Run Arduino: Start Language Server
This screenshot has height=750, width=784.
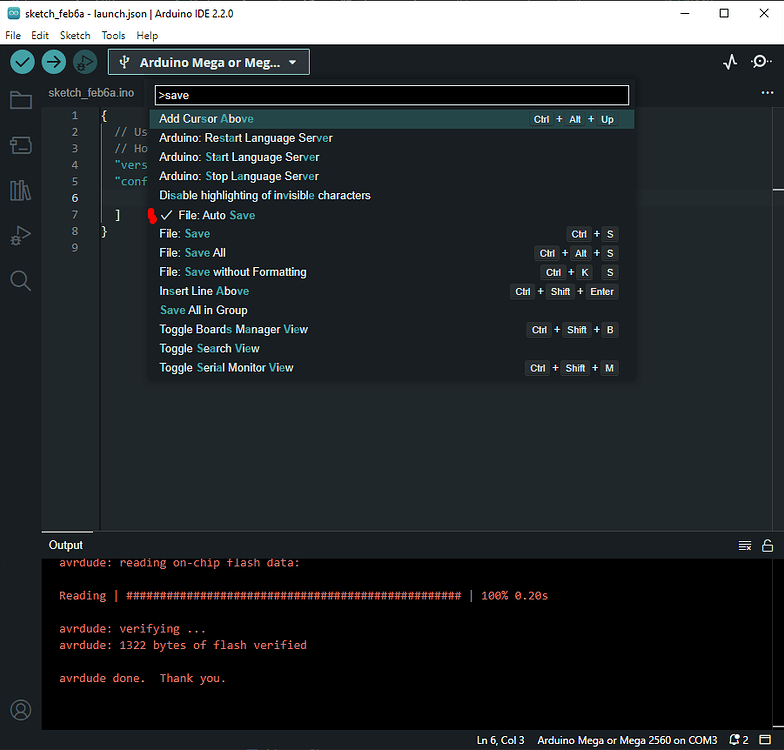(392, 157)
